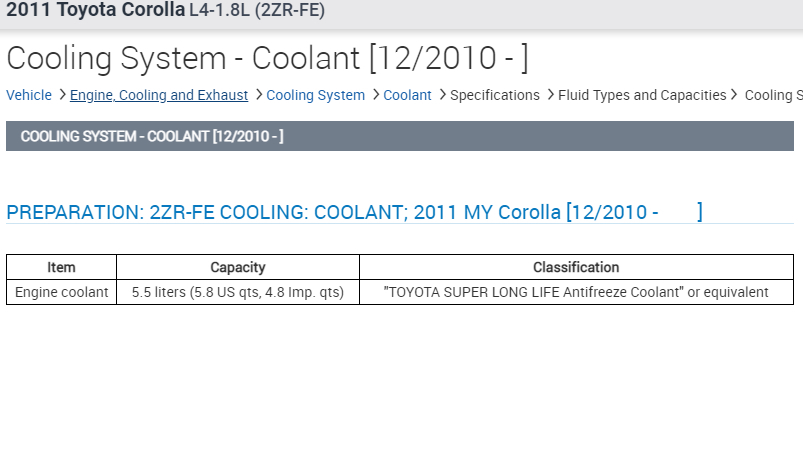Click the chevron arrow before Coolant breadcrumb
803x451 pixels.
[x=375, y=95]
